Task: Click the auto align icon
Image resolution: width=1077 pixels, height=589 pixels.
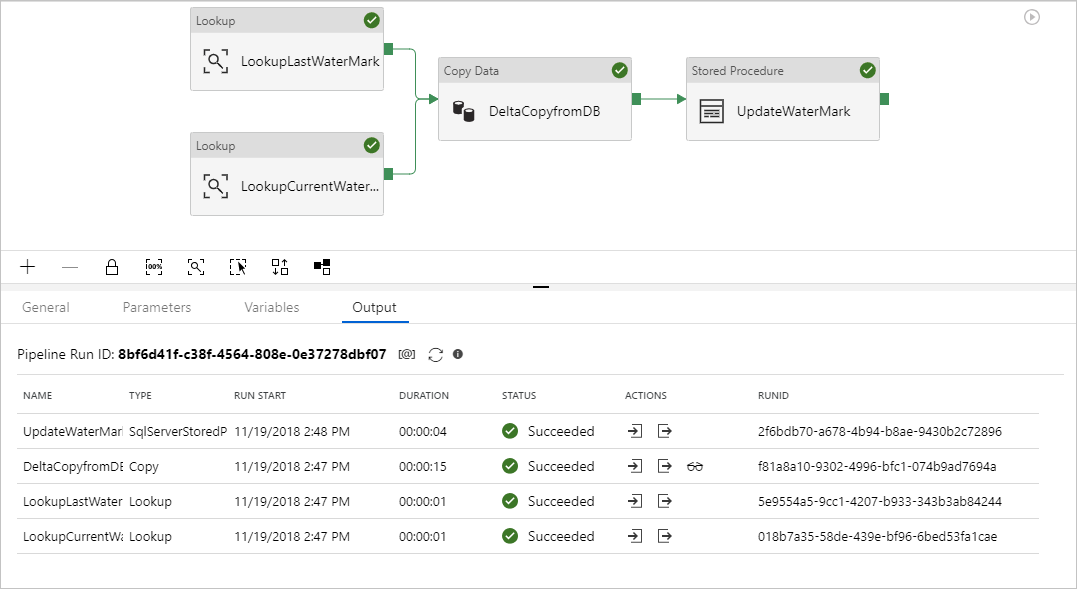Action: (x=280, y=267)
